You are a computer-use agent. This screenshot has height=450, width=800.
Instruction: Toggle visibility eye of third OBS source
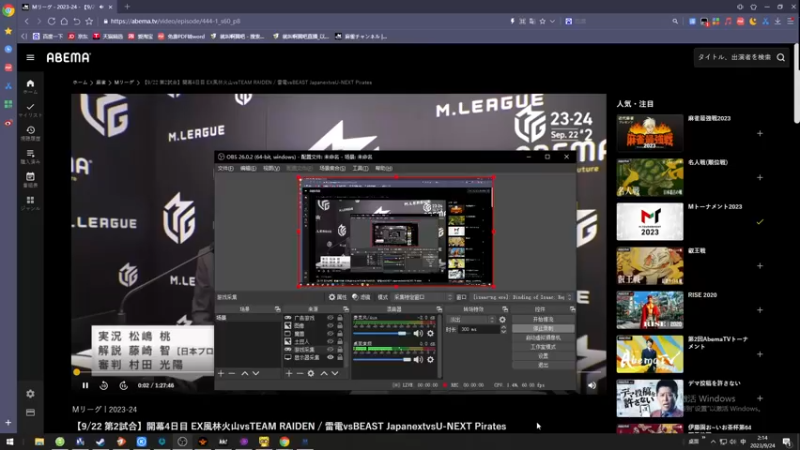pos(330,334)
